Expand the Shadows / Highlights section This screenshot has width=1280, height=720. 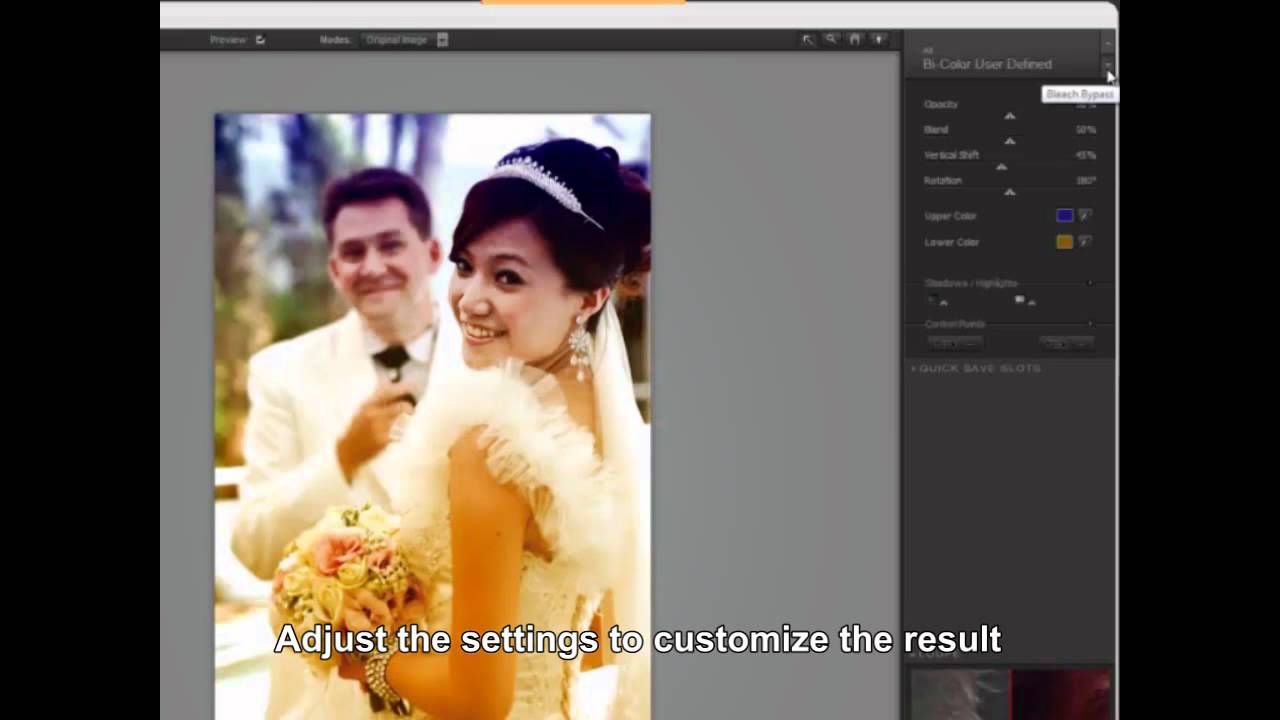(x=1090, y=284)
